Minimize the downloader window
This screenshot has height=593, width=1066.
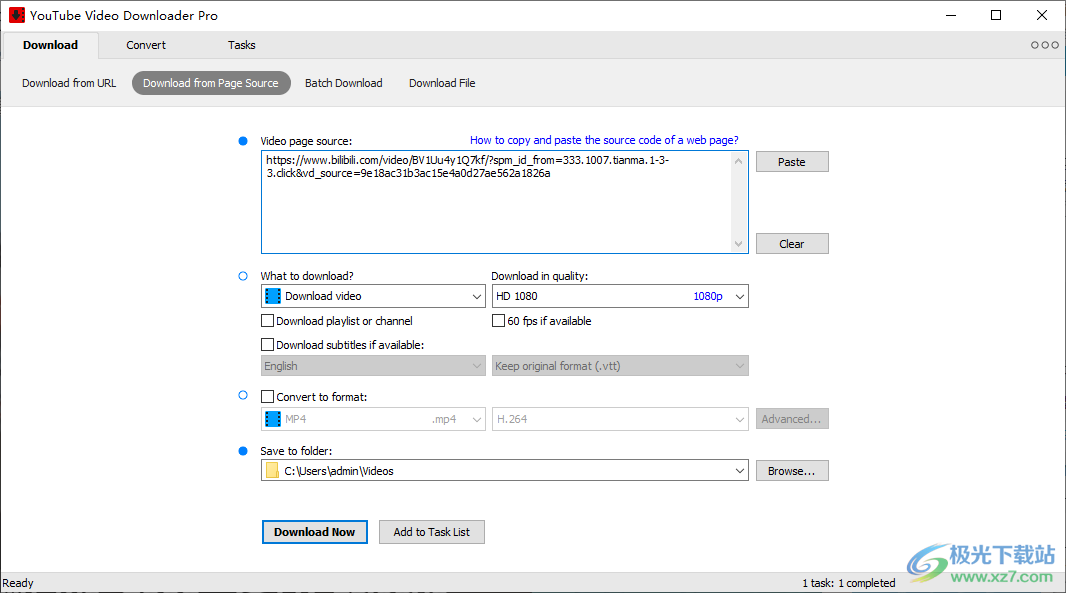pos(951,15)
